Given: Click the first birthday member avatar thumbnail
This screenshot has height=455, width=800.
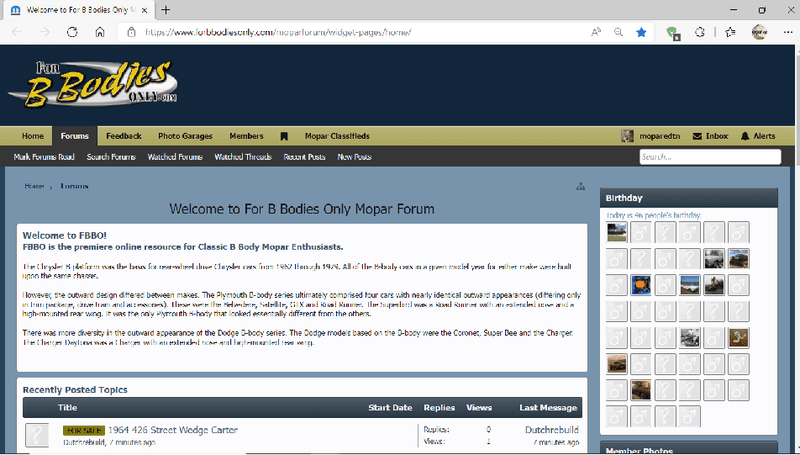Looking at the screenshot, I should click(x=617, y=232).
